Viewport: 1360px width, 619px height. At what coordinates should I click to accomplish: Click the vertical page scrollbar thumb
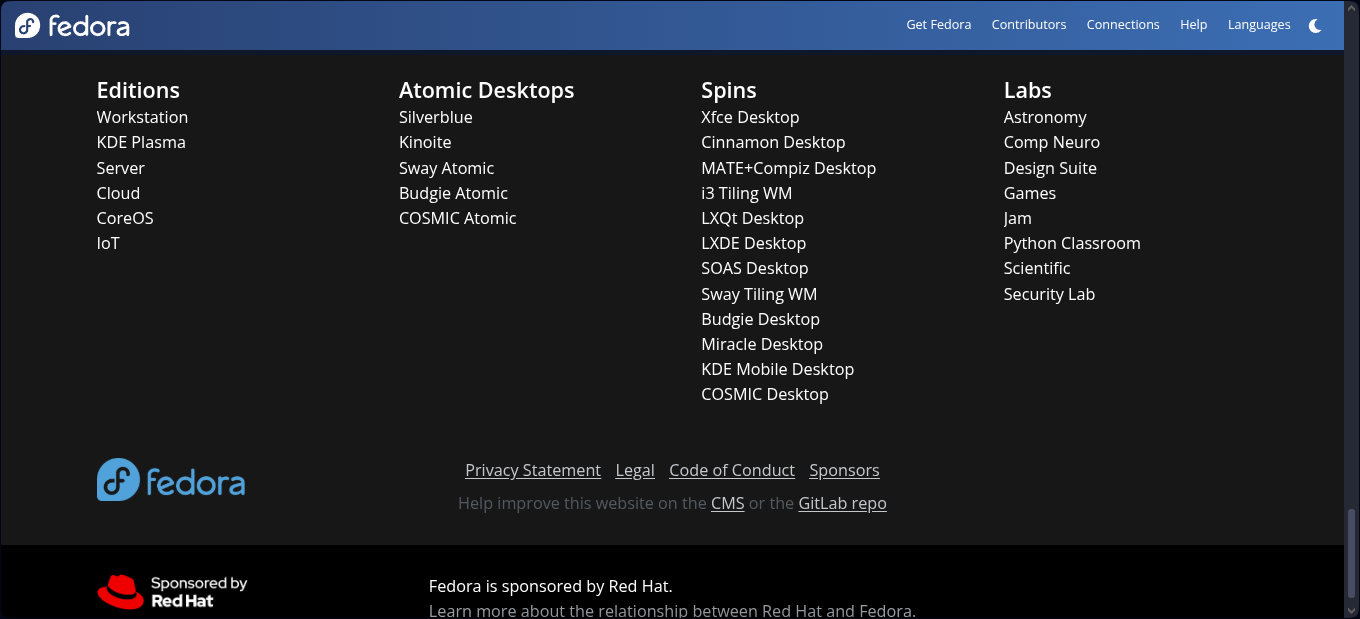(x=1352, y=555)
